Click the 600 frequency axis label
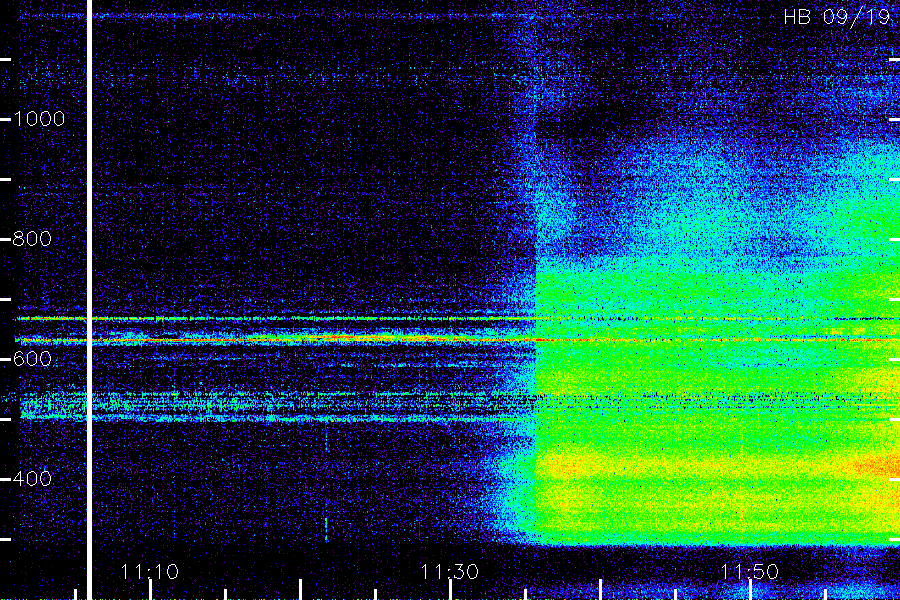 32,359
